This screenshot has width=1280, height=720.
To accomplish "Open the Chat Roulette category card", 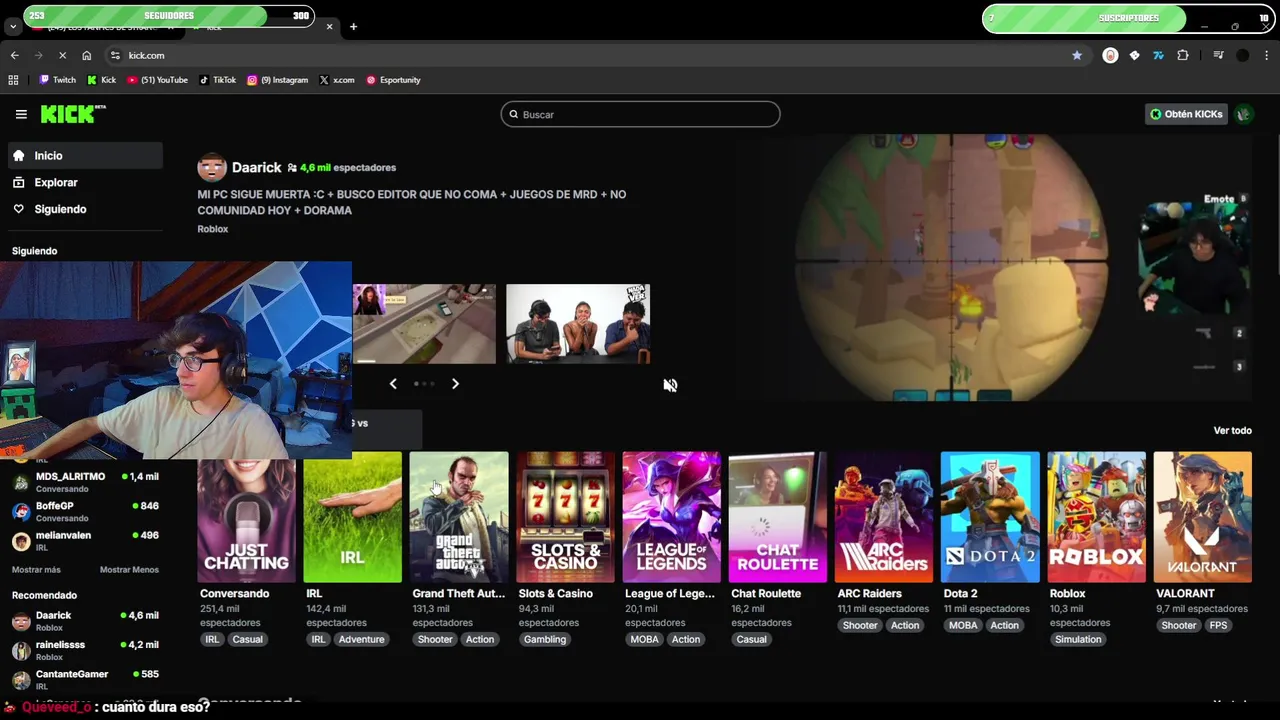I will coord(778,517).
